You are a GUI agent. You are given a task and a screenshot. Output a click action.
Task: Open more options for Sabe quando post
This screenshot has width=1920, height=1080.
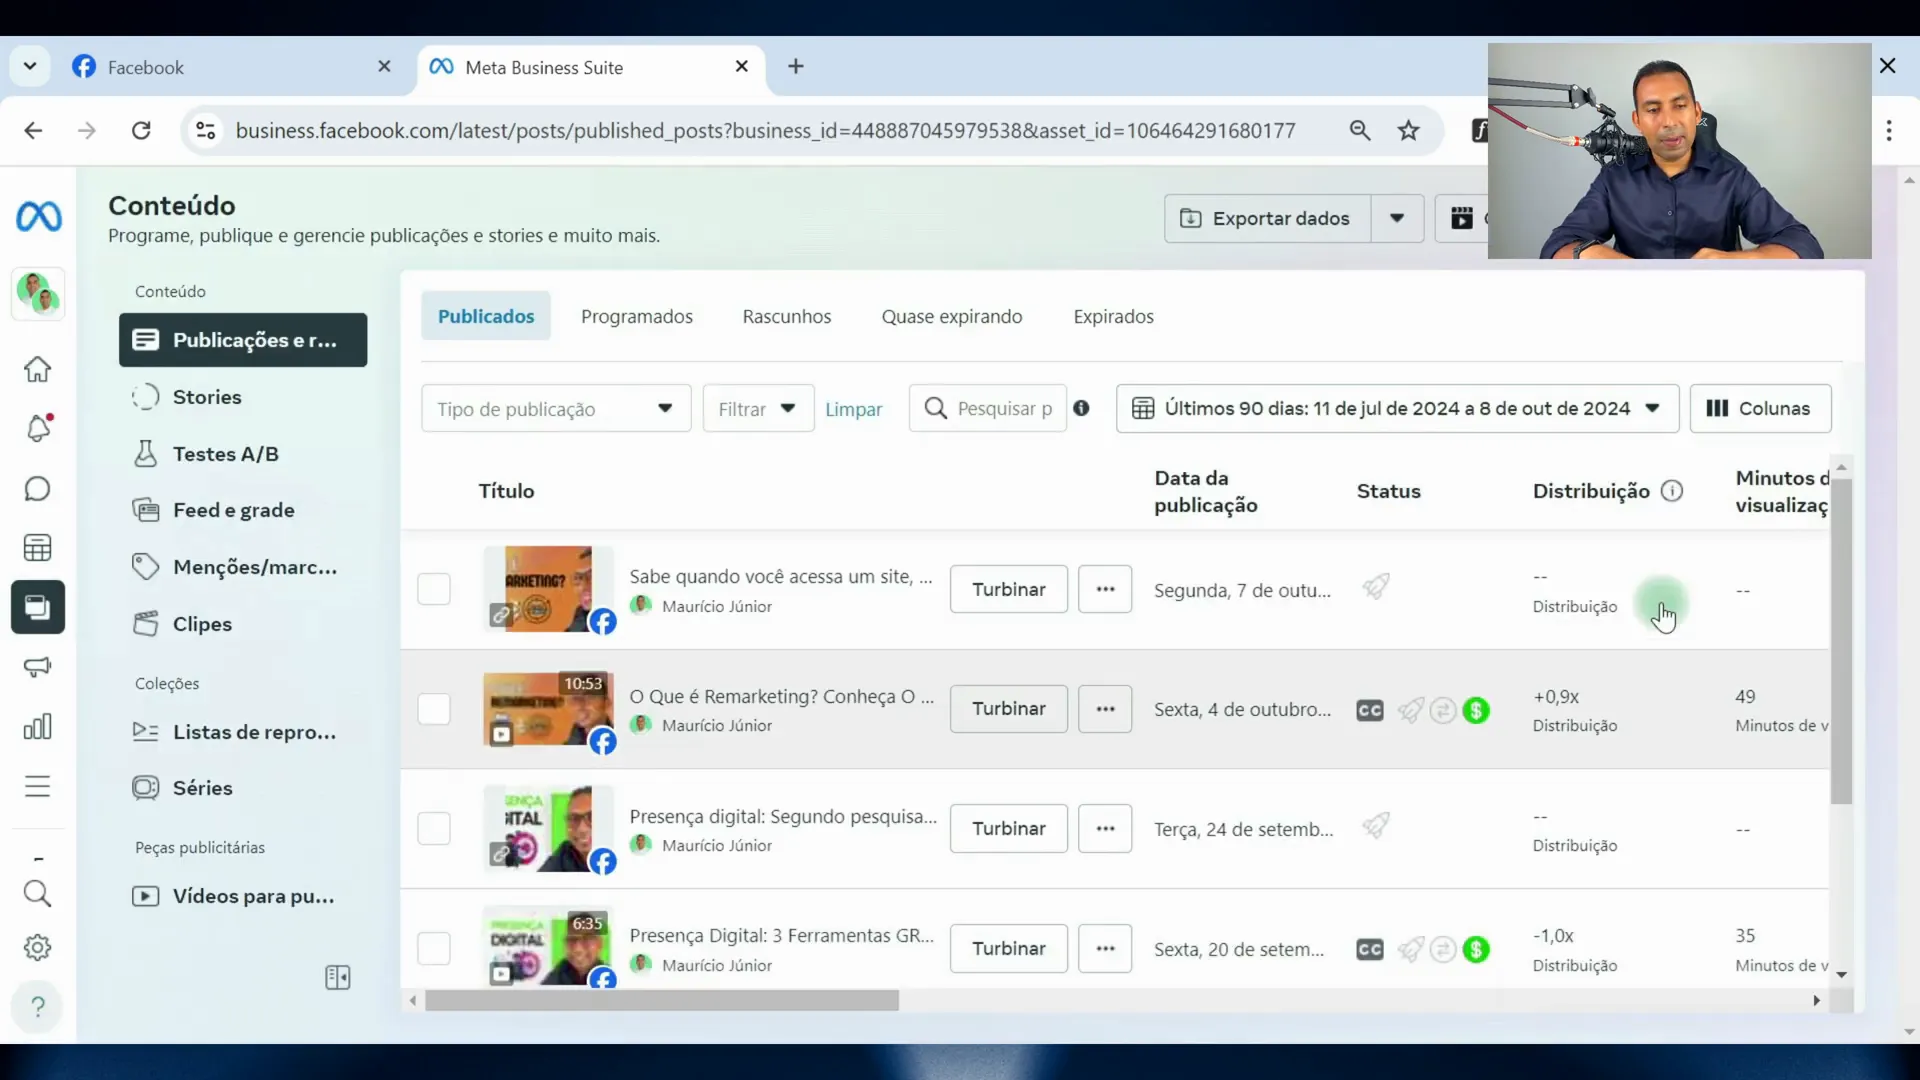(1105, 589)
